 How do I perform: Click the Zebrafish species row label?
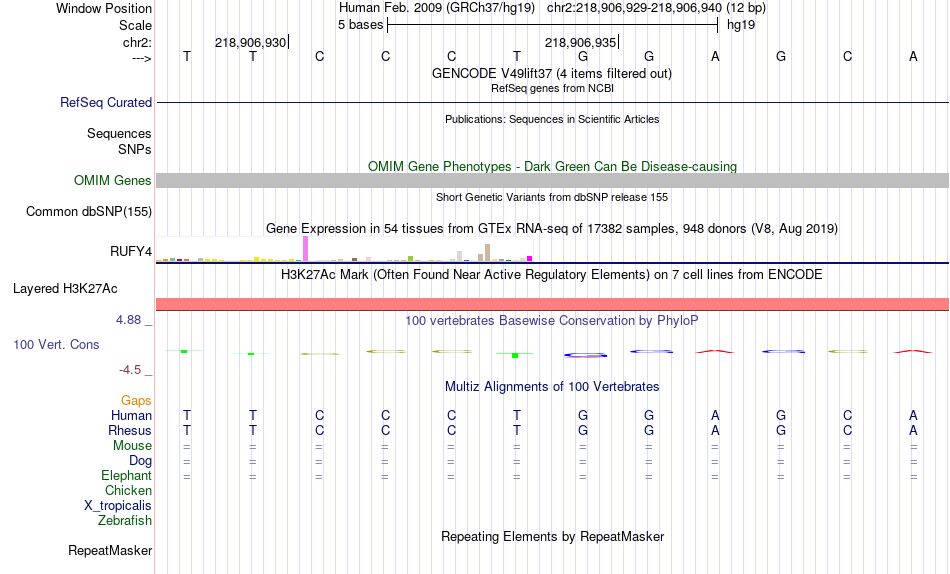[125, 520]
